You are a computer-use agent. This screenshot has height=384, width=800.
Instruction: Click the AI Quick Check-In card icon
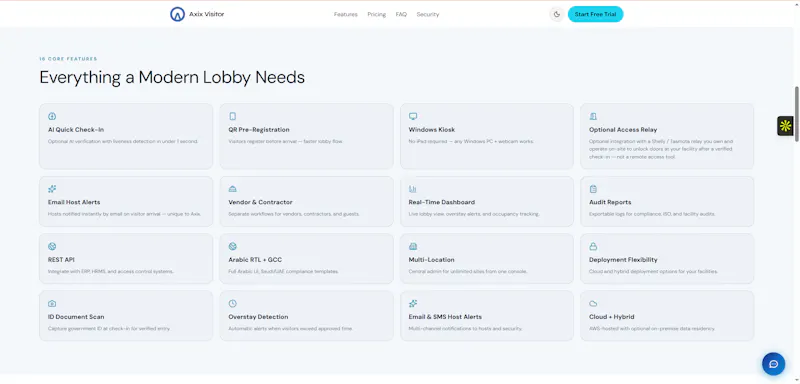pyautogui.click(x=52, y=116)
